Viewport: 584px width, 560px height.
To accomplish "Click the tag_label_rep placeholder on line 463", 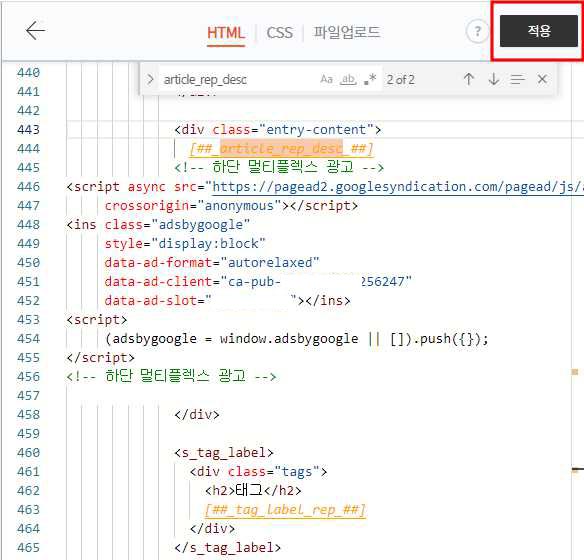I will click(285, 509).
